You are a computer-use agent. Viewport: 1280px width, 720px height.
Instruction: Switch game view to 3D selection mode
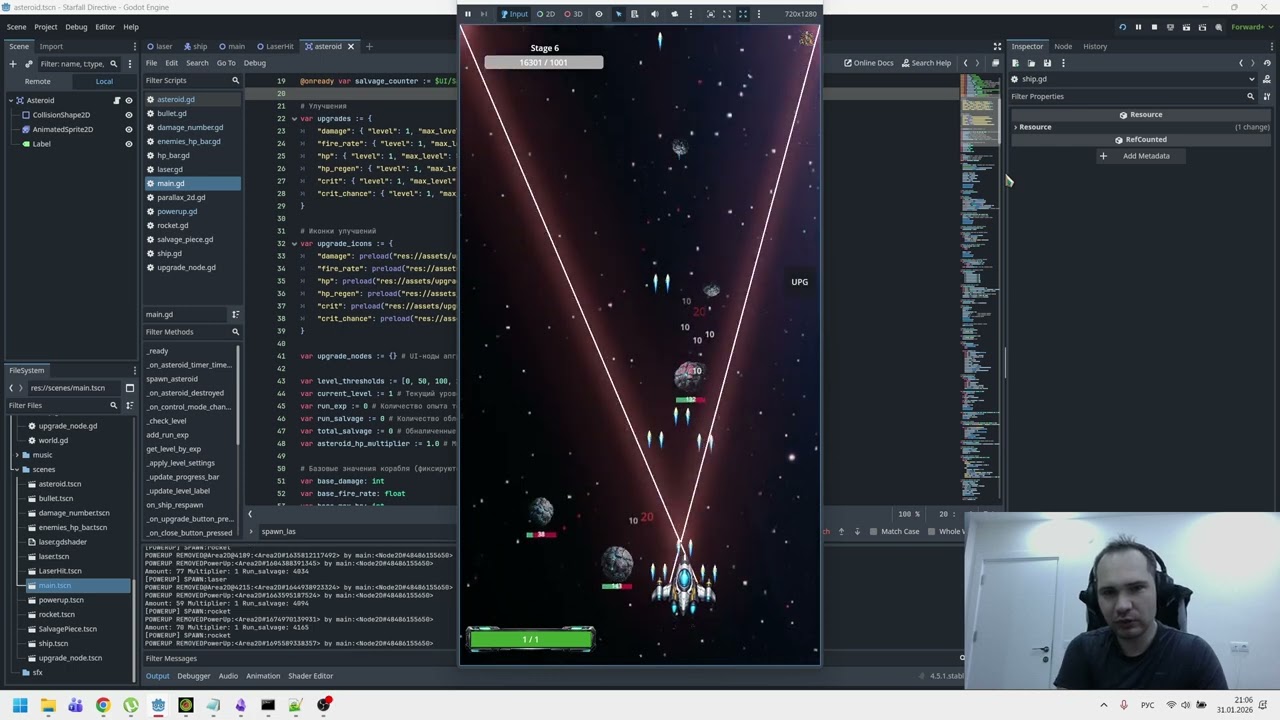point(573,14)
